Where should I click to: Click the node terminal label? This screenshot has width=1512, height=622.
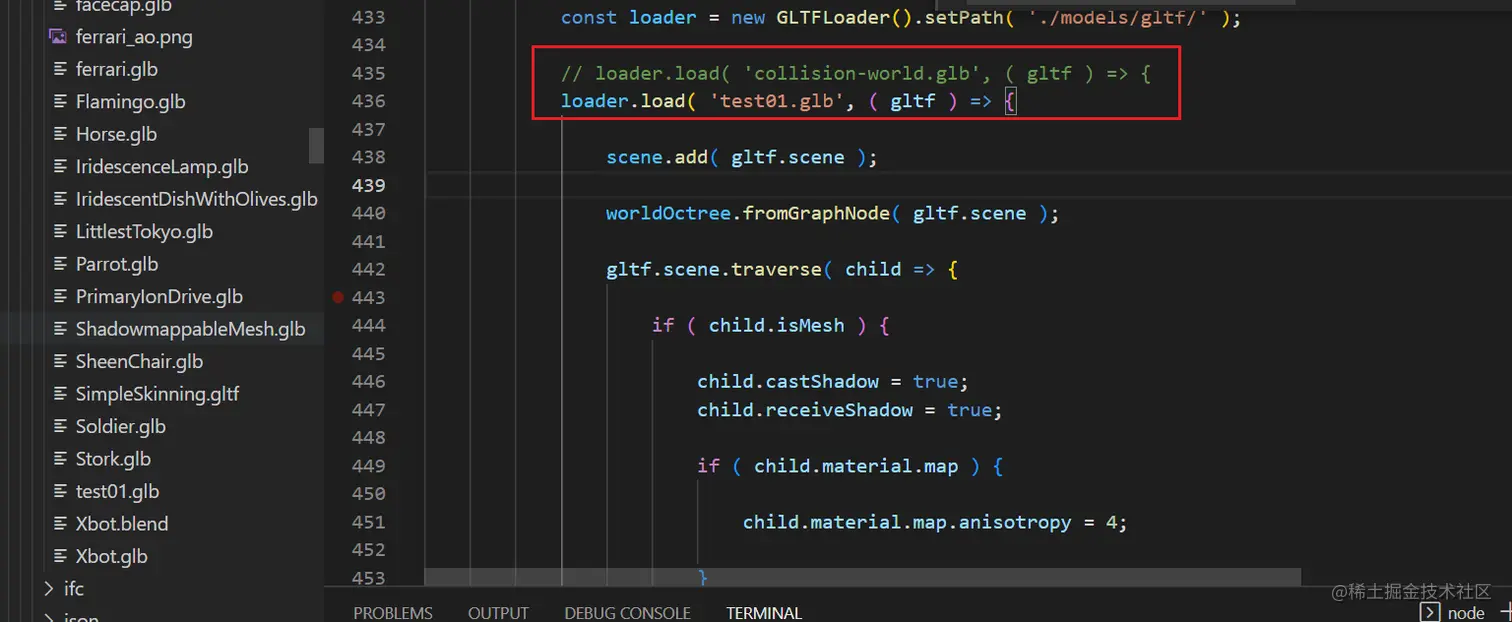(x=1466, y=612)
